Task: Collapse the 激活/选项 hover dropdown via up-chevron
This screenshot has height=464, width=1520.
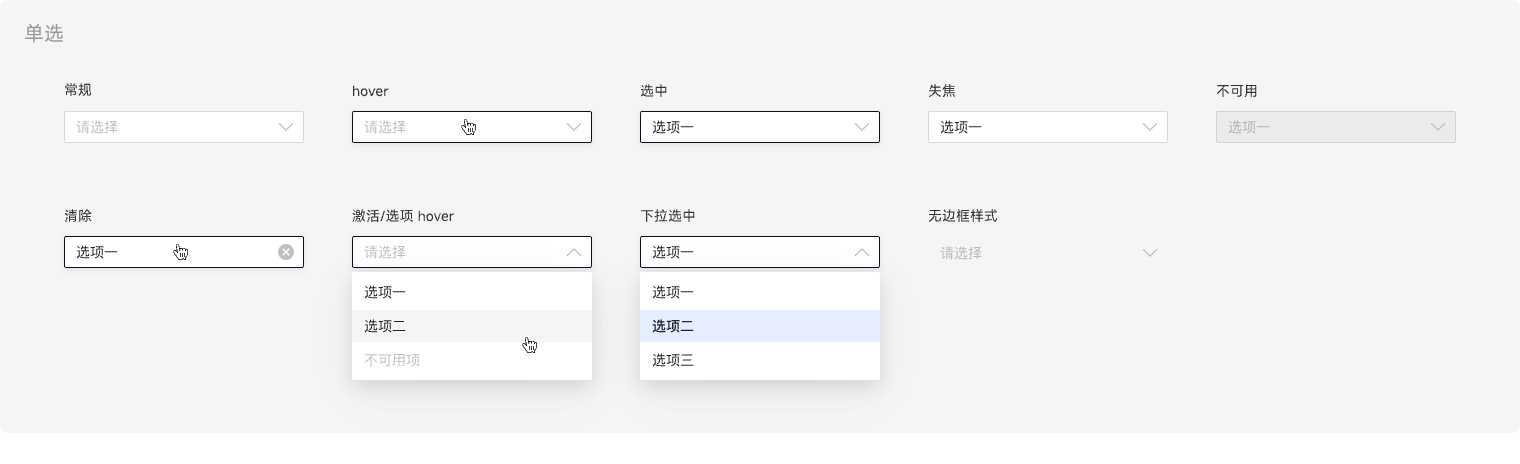Action: tap(574, 252)
